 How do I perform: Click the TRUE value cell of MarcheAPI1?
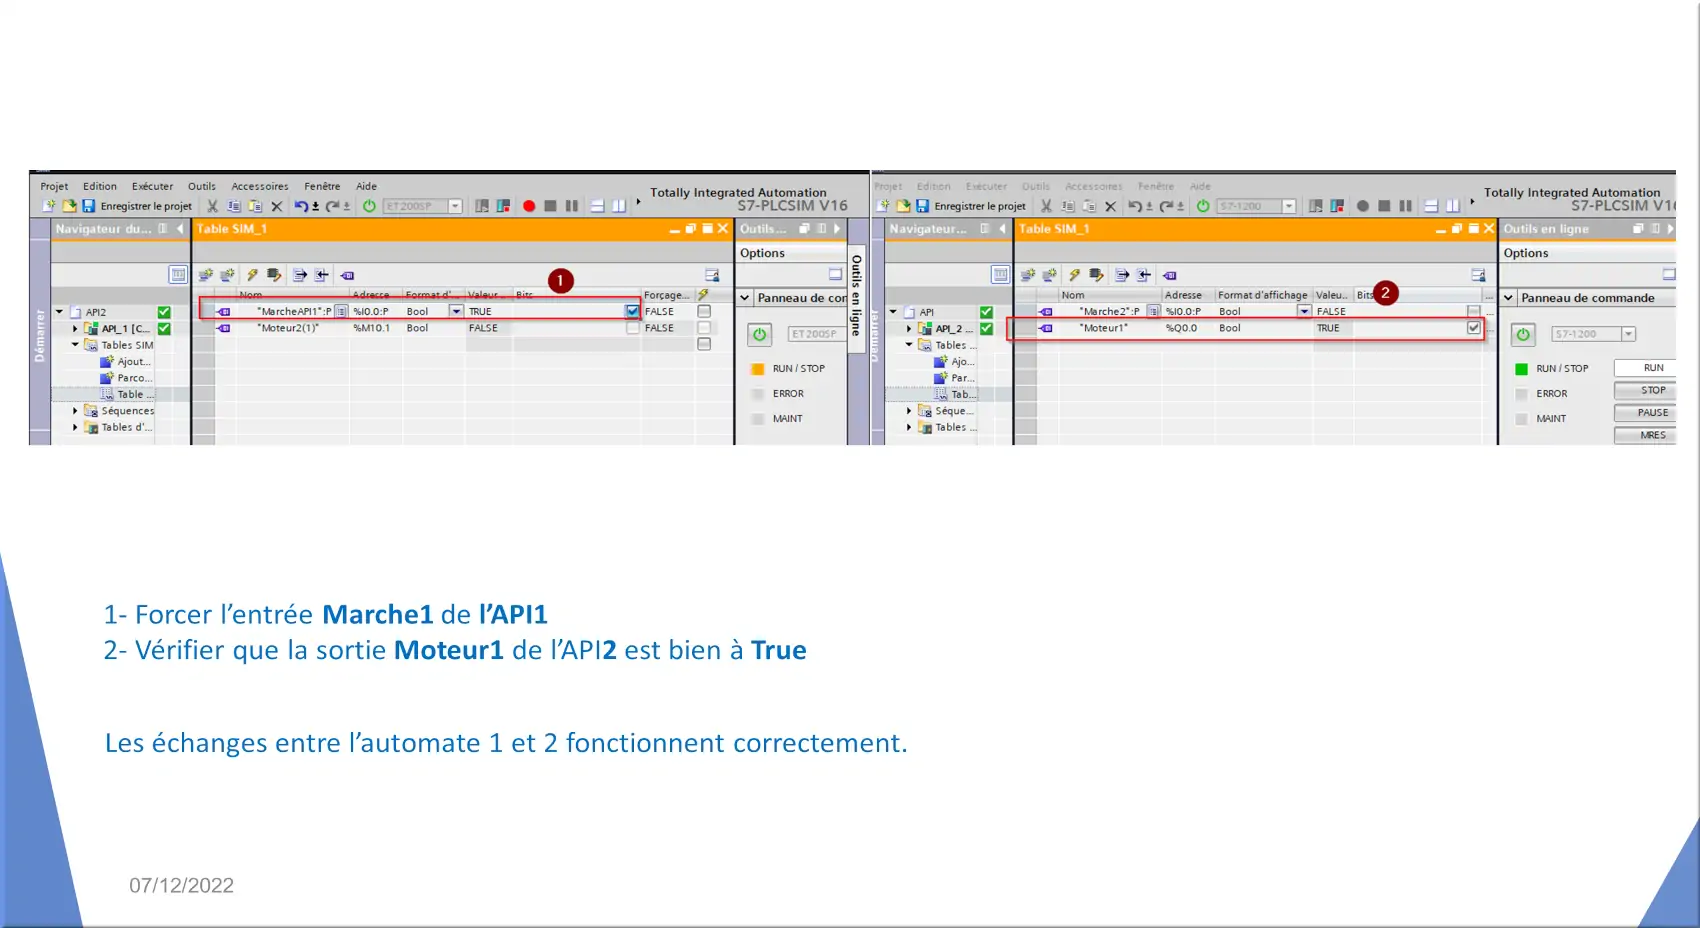489,311
